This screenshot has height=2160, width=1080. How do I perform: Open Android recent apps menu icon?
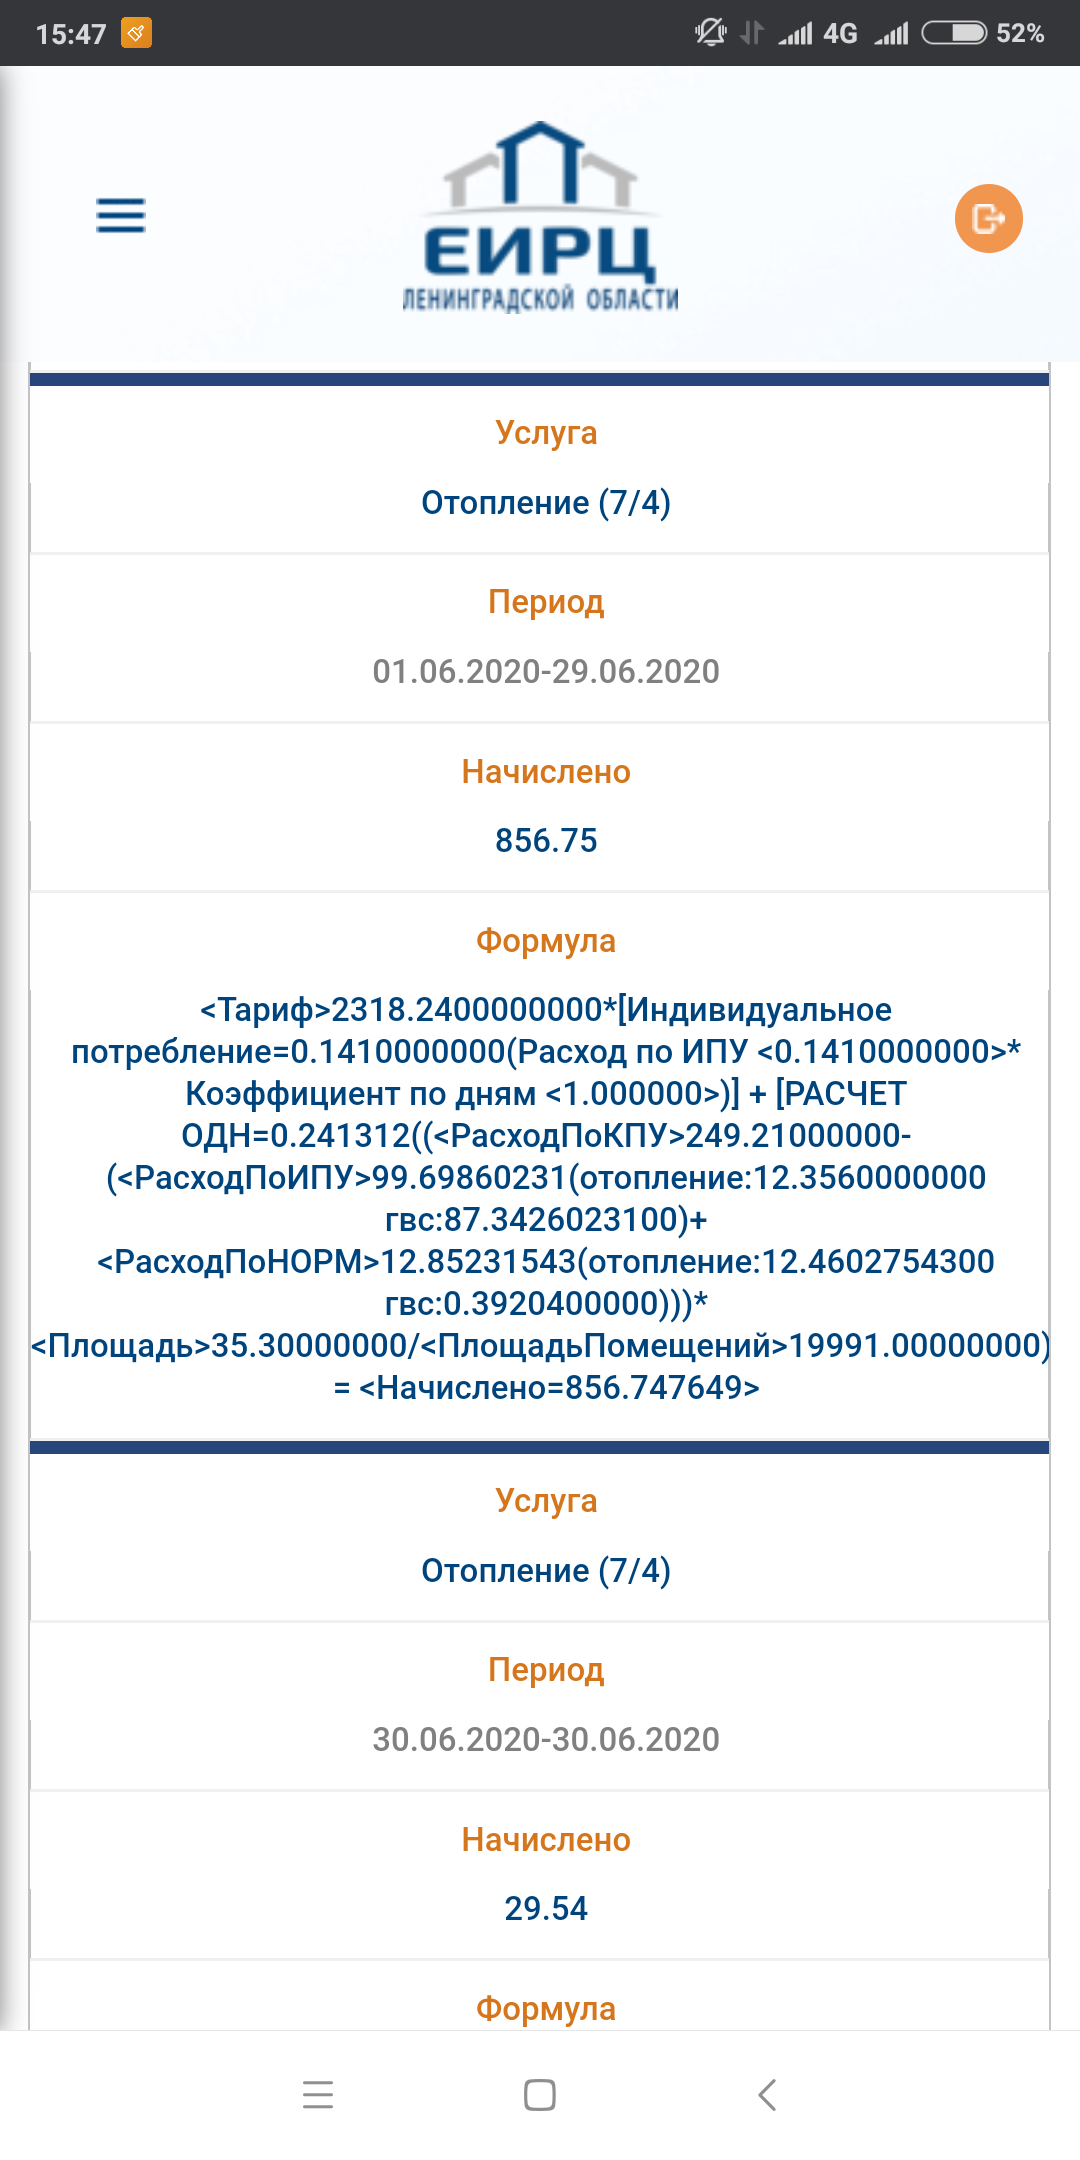(x=318, y=2094)
